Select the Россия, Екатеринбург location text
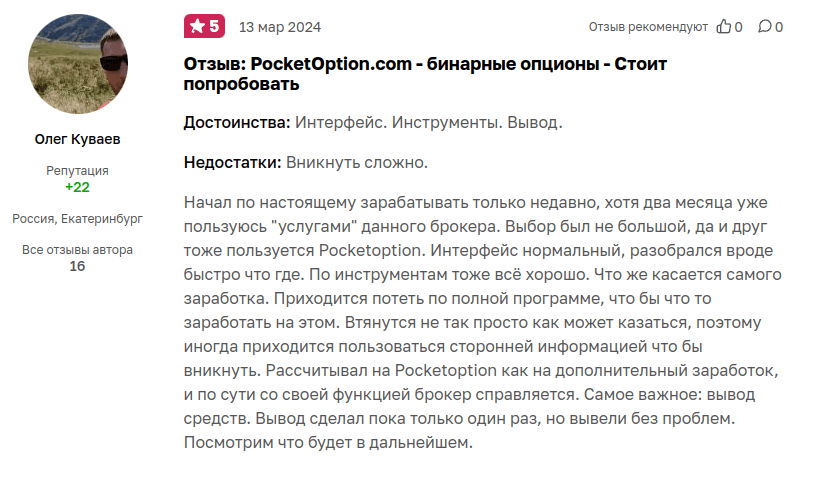 [77, 218]
